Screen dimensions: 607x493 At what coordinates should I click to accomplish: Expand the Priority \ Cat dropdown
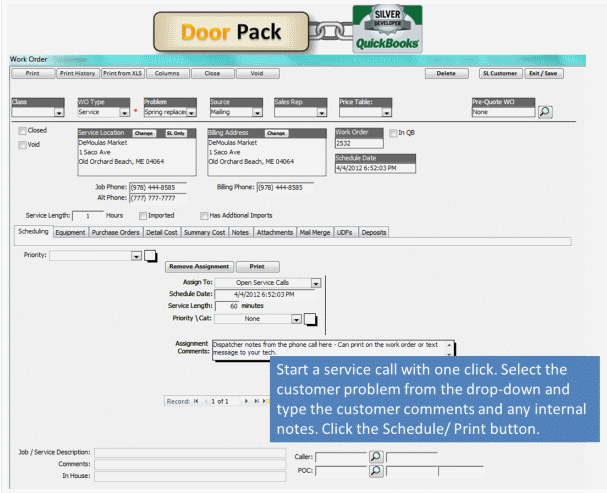[296, 319]
